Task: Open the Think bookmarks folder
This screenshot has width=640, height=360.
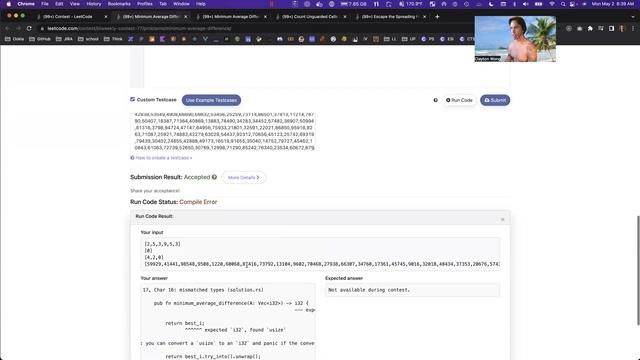Action: pyautogui.click(x=113, y=39)
